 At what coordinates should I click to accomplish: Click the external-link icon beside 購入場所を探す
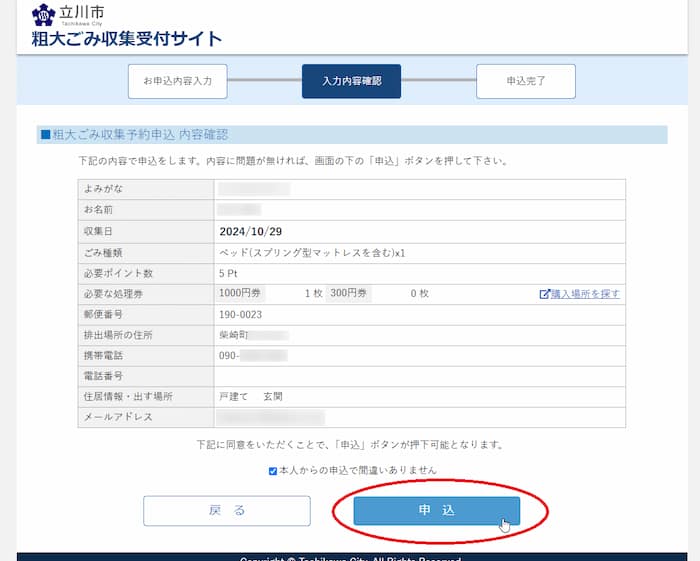[x=544, y=294]
